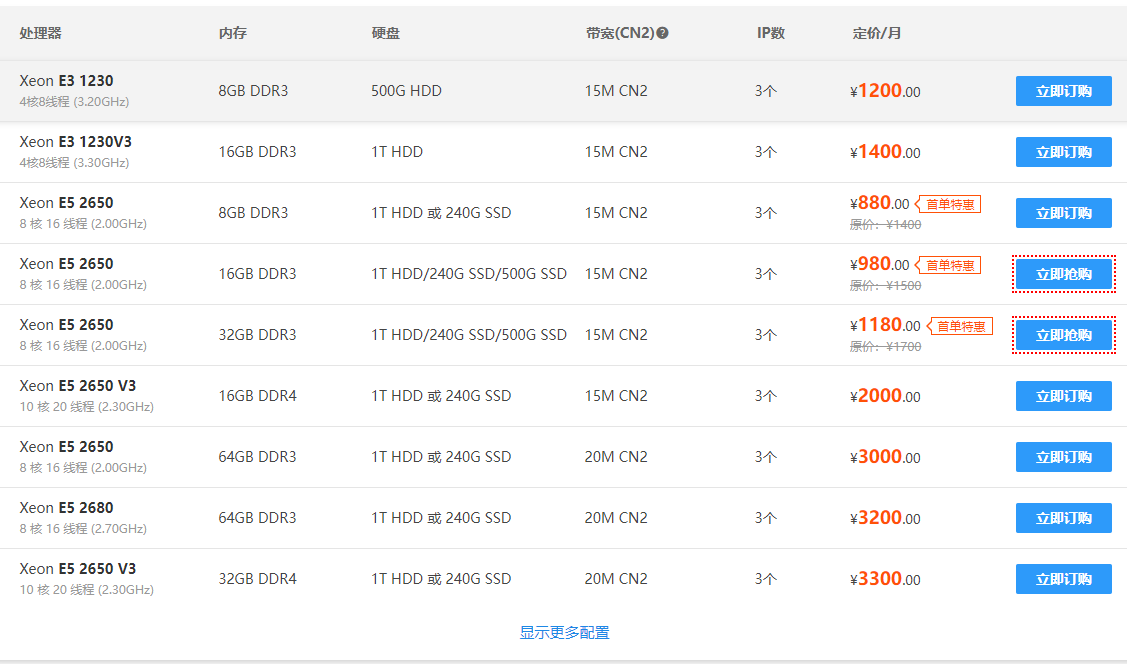
Task: Click the 4核8线程 (3.20GHz) spec text
Action: pos(74,102)
